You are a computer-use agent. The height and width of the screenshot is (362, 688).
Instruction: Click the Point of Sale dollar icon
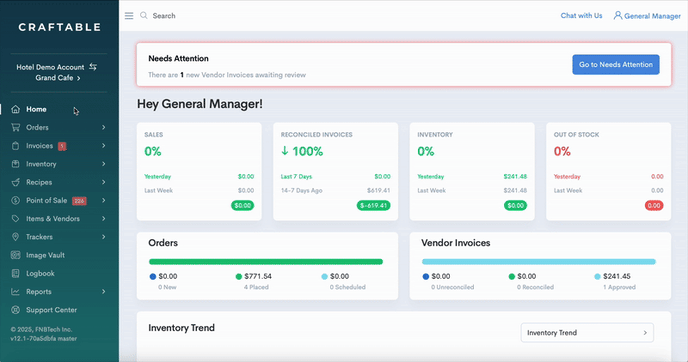tap(15, 200)
